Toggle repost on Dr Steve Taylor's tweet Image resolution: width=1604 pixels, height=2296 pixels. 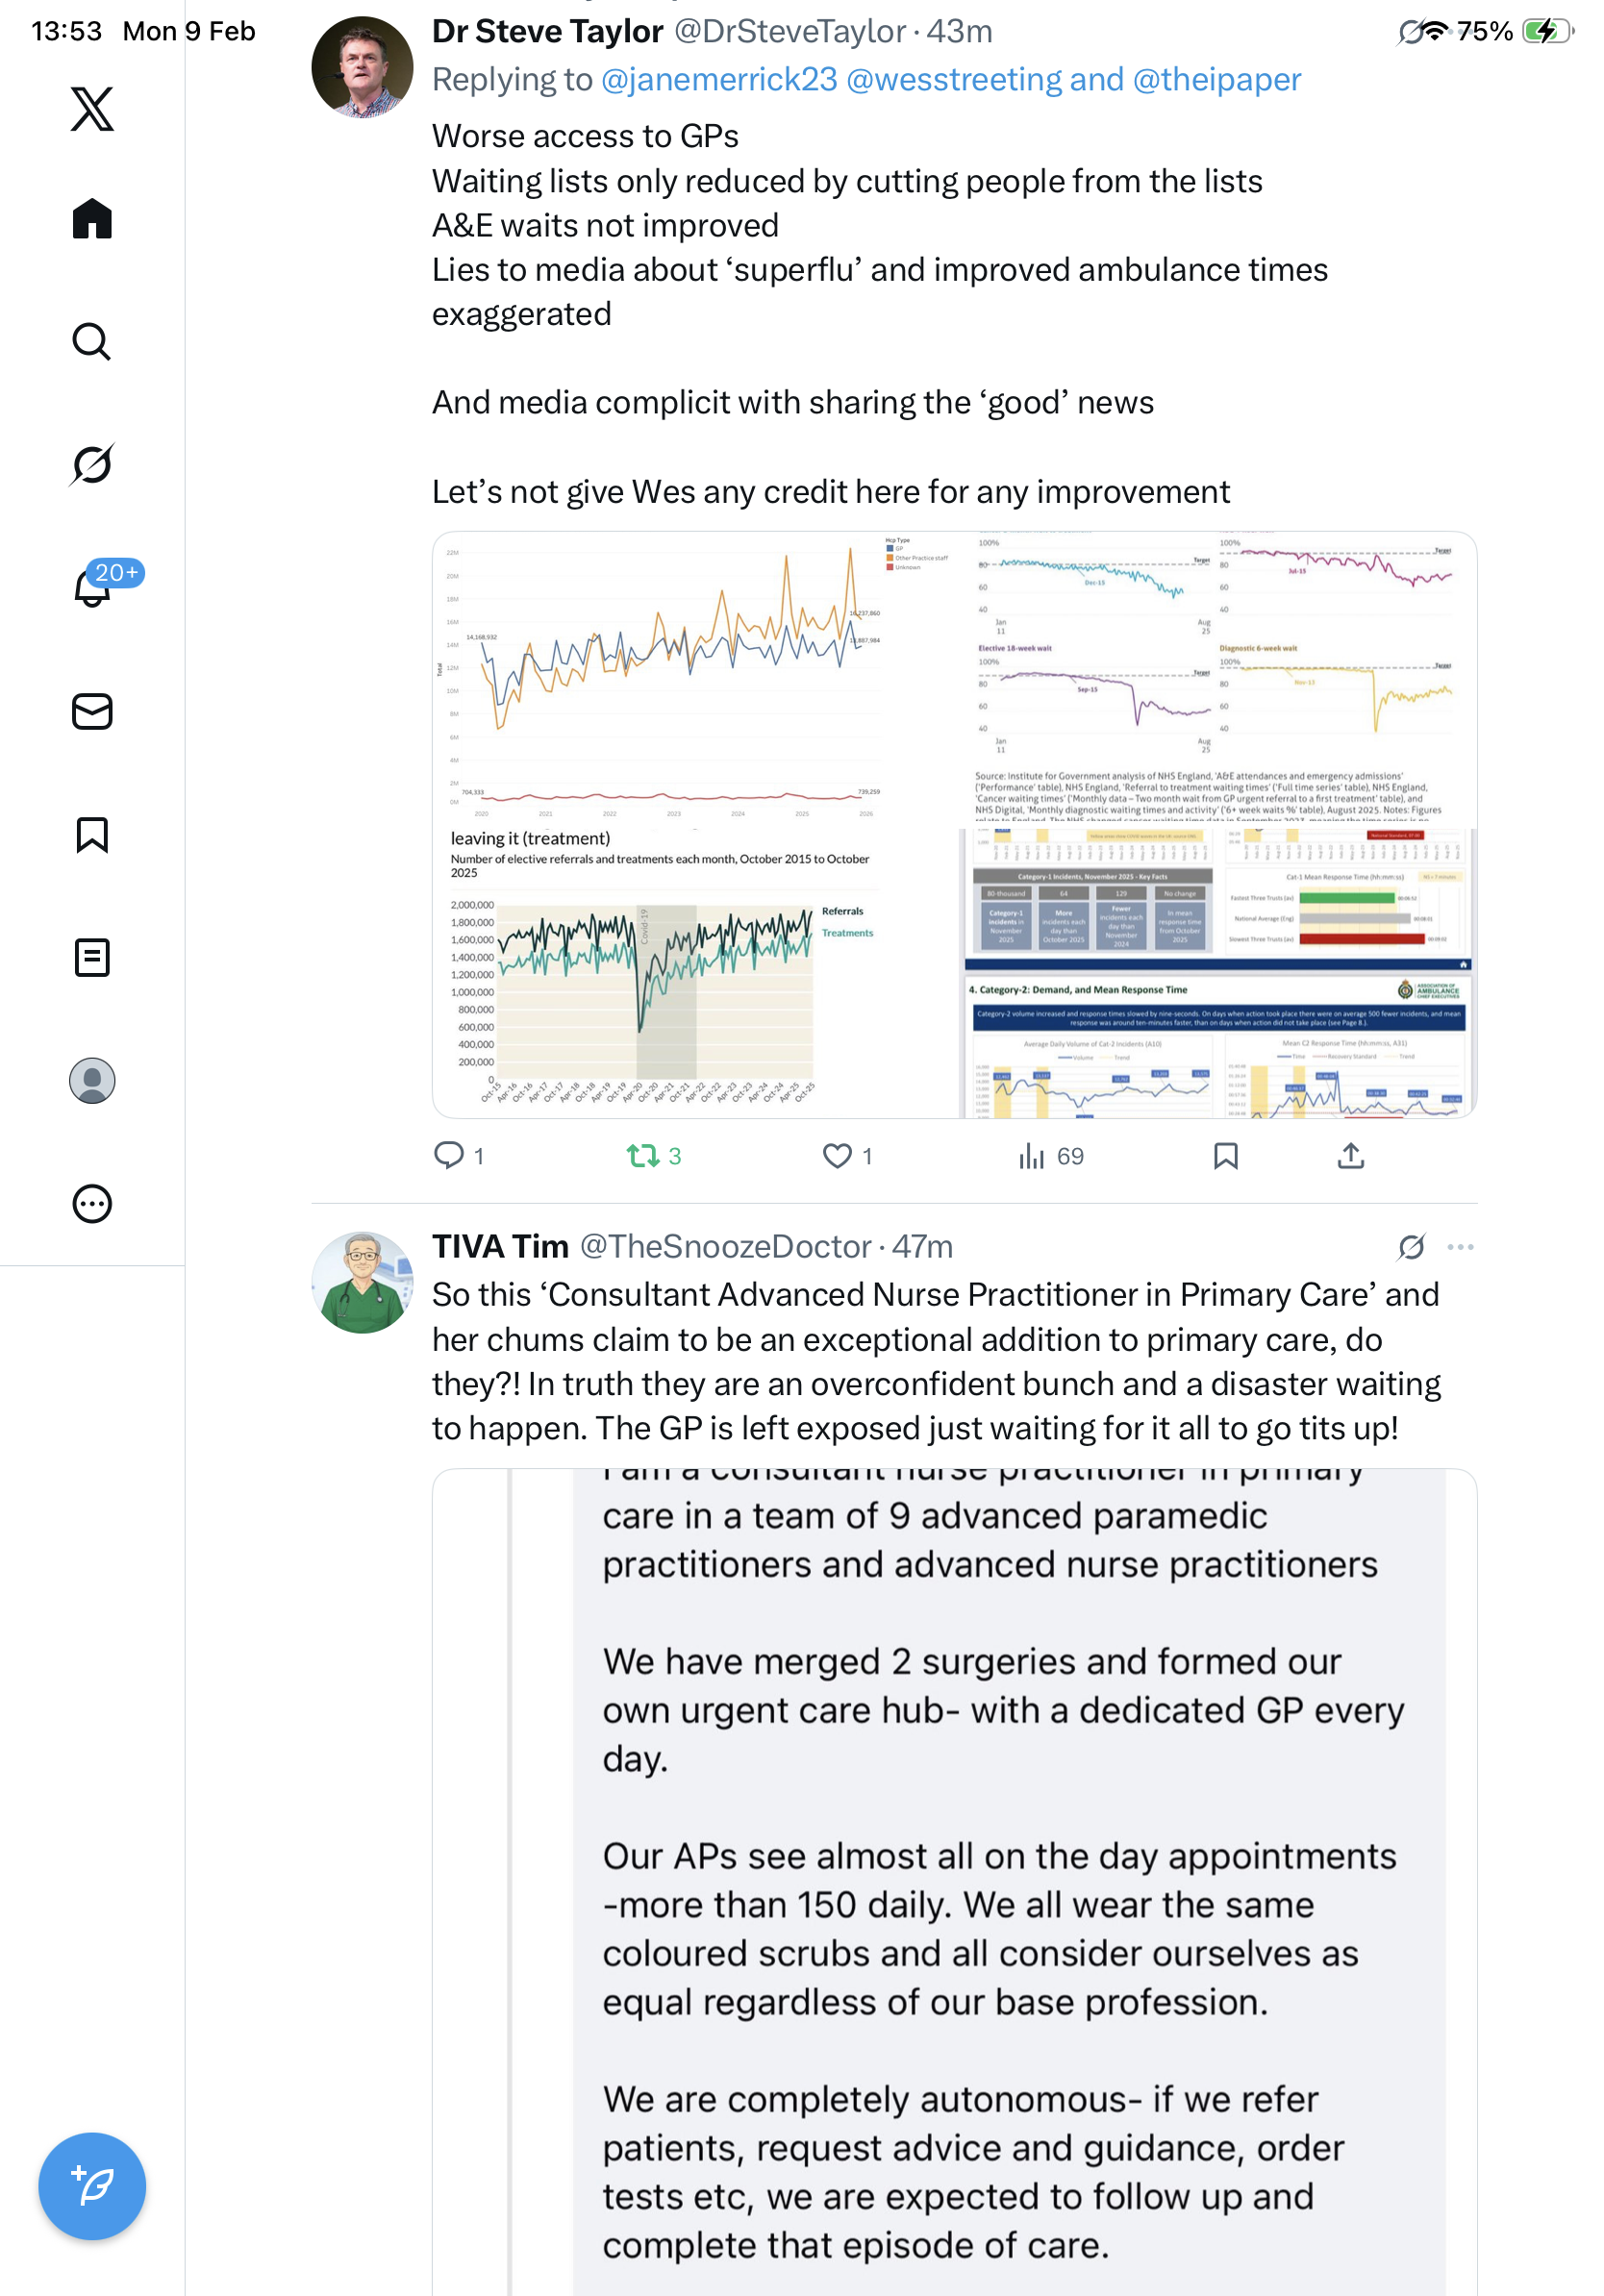pyautogui.click(x=643, y=1156)
